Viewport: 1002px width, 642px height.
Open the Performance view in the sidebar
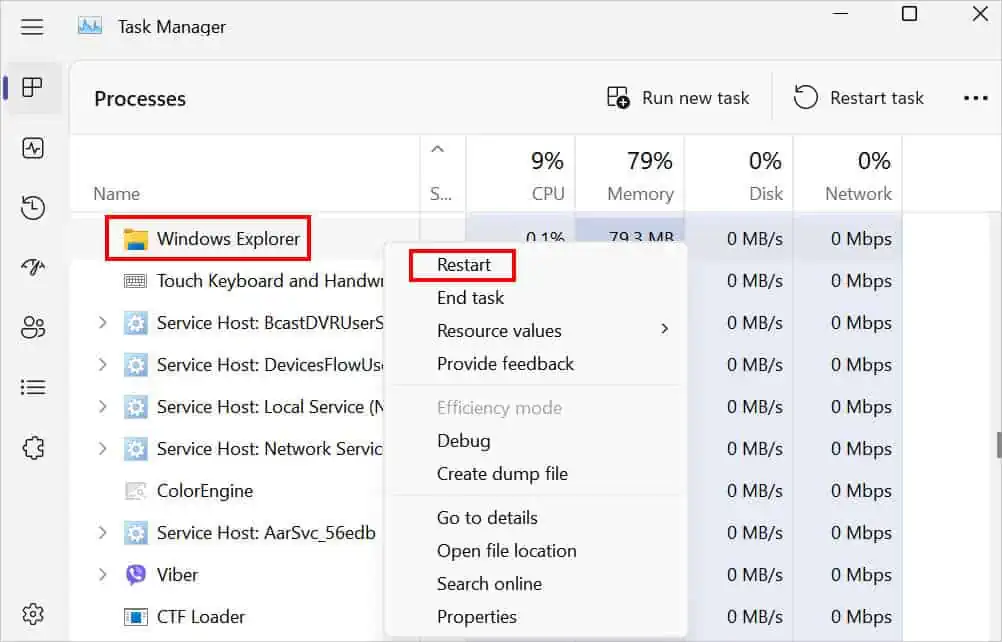[33, 147]
